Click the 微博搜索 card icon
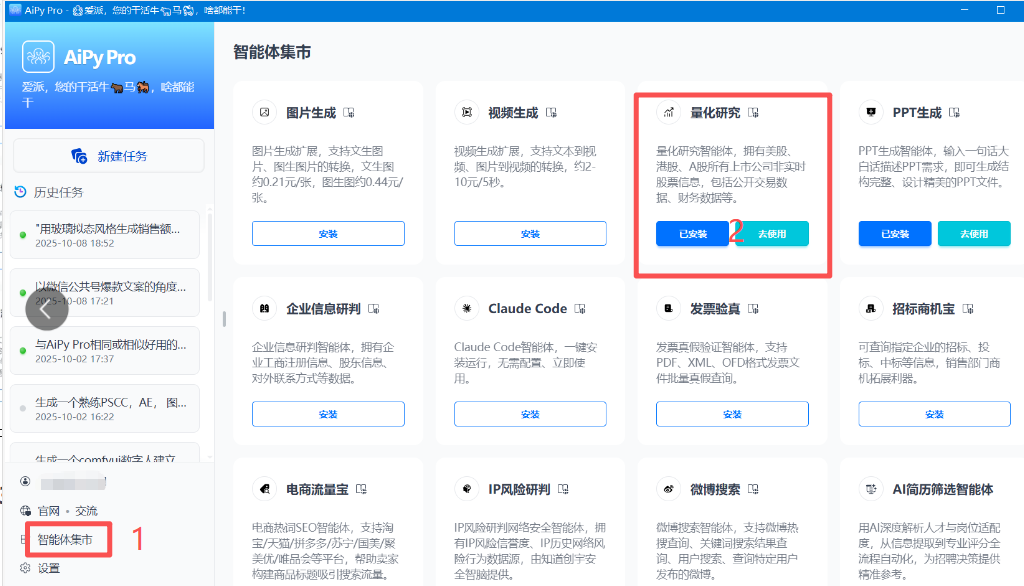The width and height of the screenshot is (1024, 586). pyautogui.click(x=669, y=489)
